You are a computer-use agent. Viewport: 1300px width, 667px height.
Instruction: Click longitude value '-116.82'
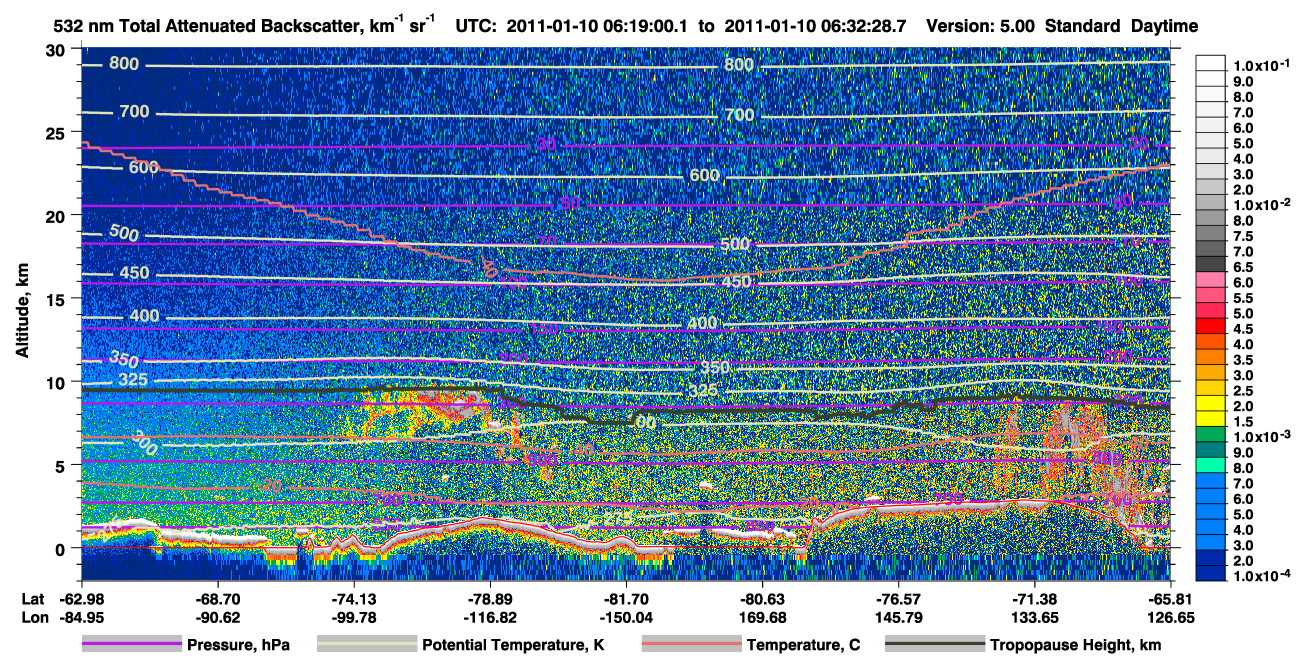pos(490,617)
